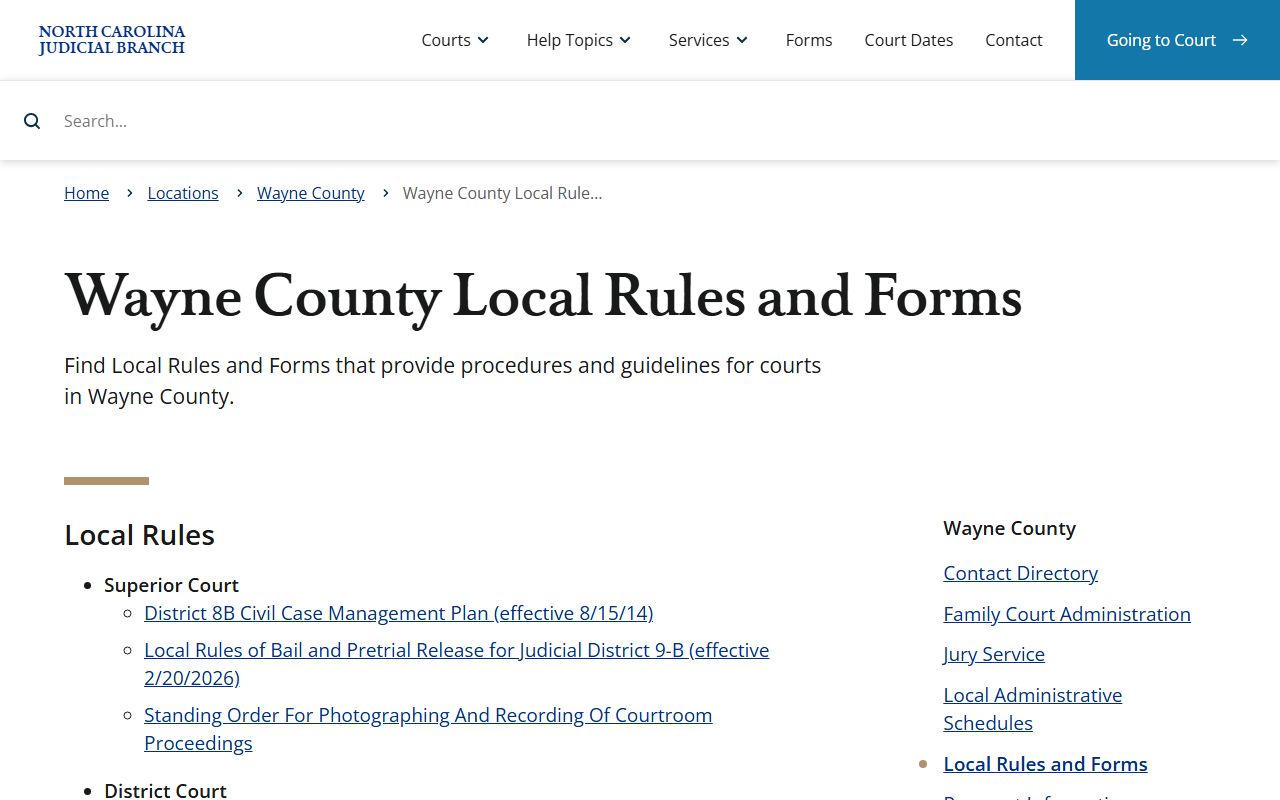The width and height of the screenshot is (1280, 800).
Task: Open Local Rules of Bail and Pretrial Release
Action: click(x=457, y=664)
